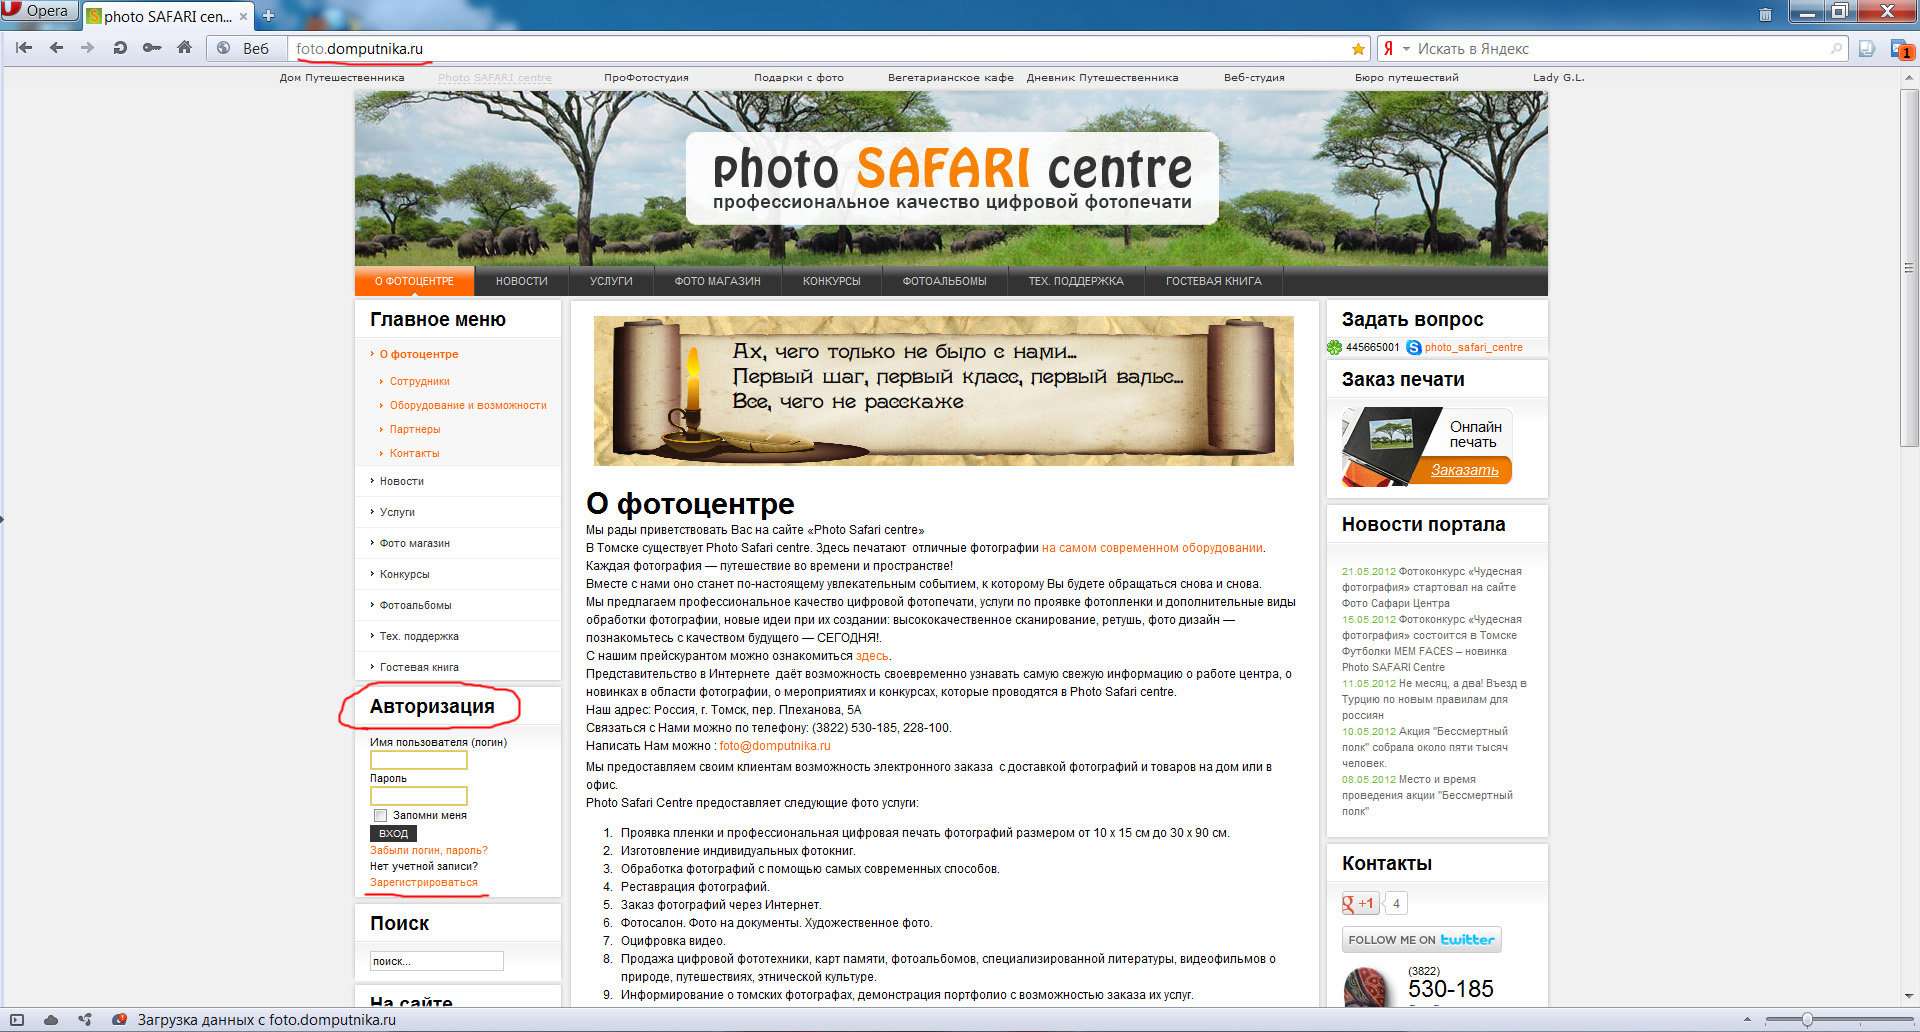This screenshot has width=1920, height=1032.
Task: Select ГОСТЕВАЯ КНИГА navigation tab
Action: [1213, 281]
